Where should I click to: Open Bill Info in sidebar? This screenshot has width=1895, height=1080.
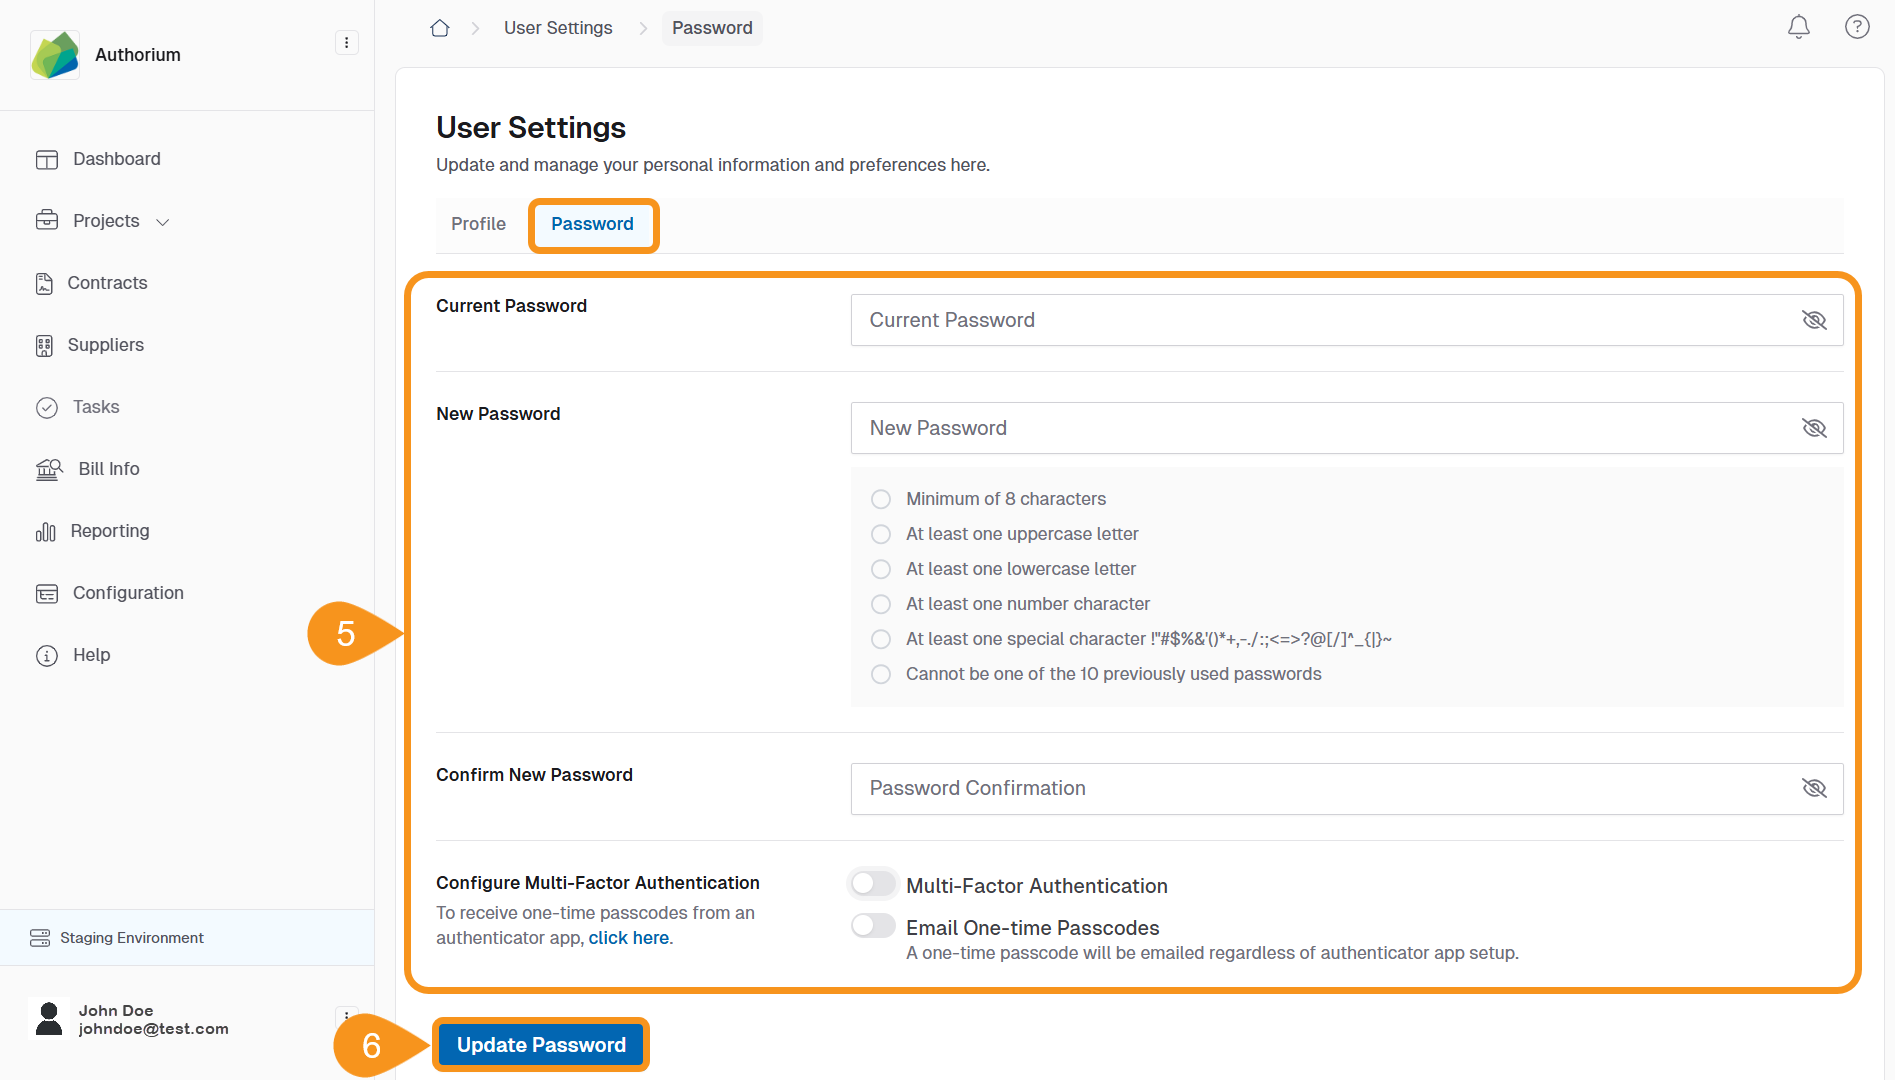point(108,469)
